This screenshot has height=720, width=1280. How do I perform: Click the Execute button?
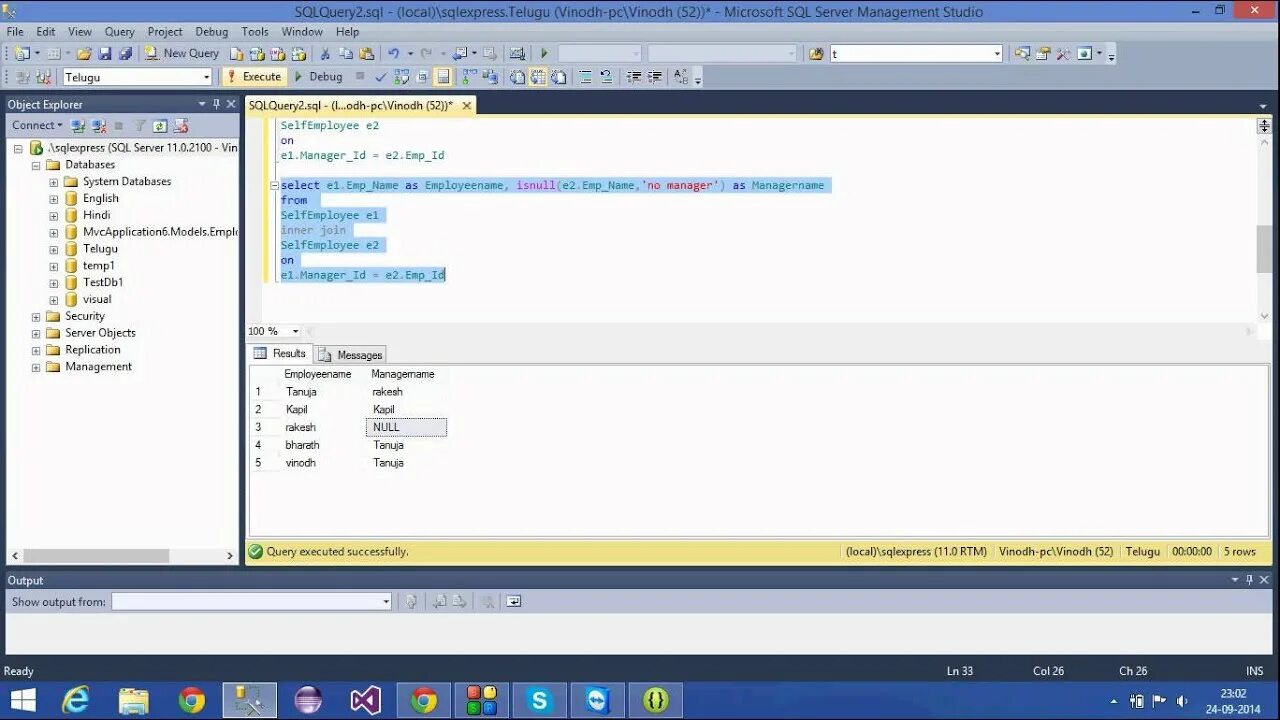point(254,77)
